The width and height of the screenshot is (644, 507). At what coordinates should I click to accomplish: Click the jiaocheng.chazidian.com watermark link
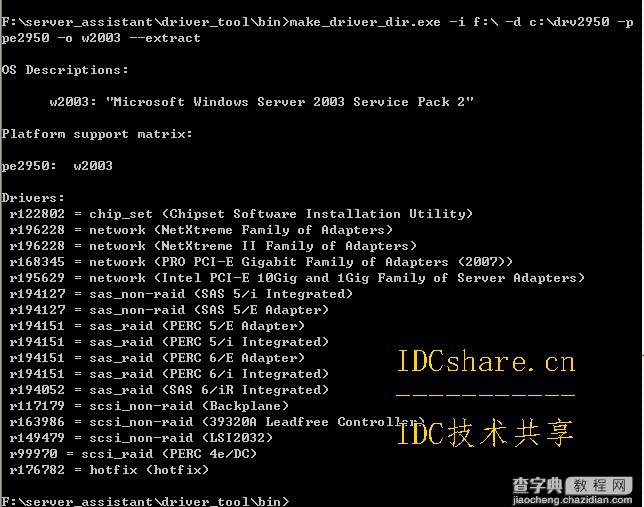click(573, 500)
